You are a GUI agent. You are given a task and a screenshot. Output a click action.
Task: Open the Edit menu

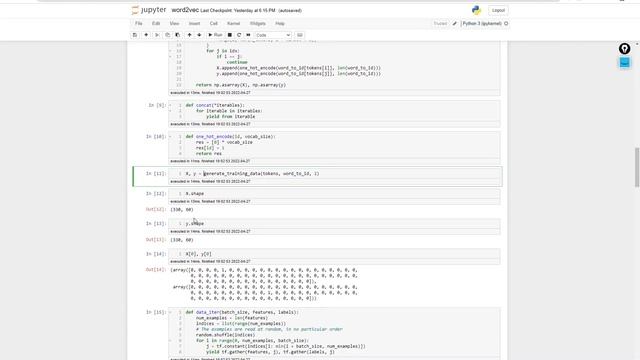click(156, 24)
